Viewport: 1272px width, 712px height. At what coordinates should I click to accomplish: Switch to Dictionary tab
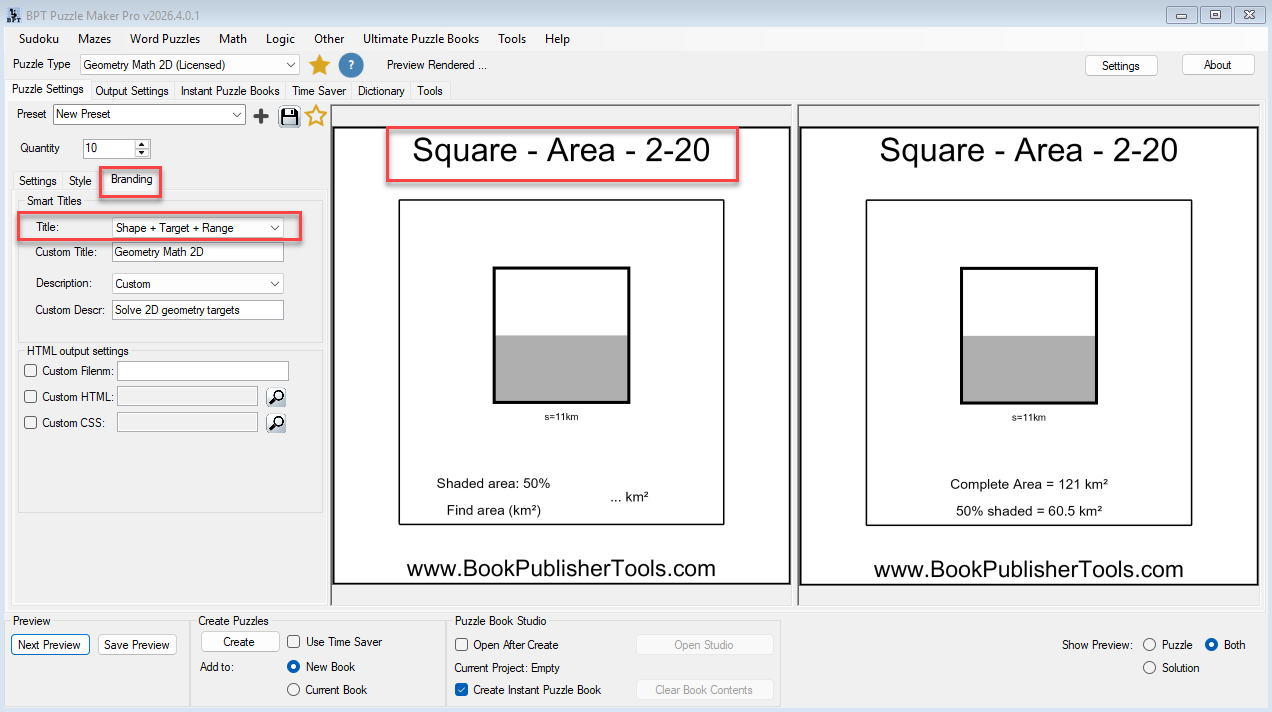[x=381, y=91]
